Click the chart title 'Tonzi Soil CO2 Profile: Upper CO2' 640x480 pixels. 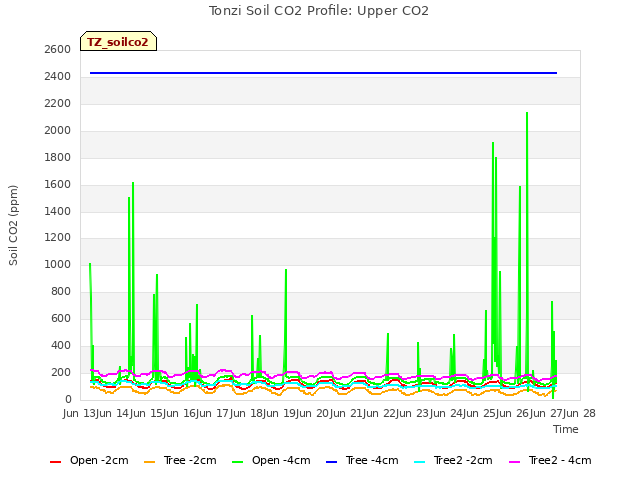pyautogui.click(x=319, y=11)
